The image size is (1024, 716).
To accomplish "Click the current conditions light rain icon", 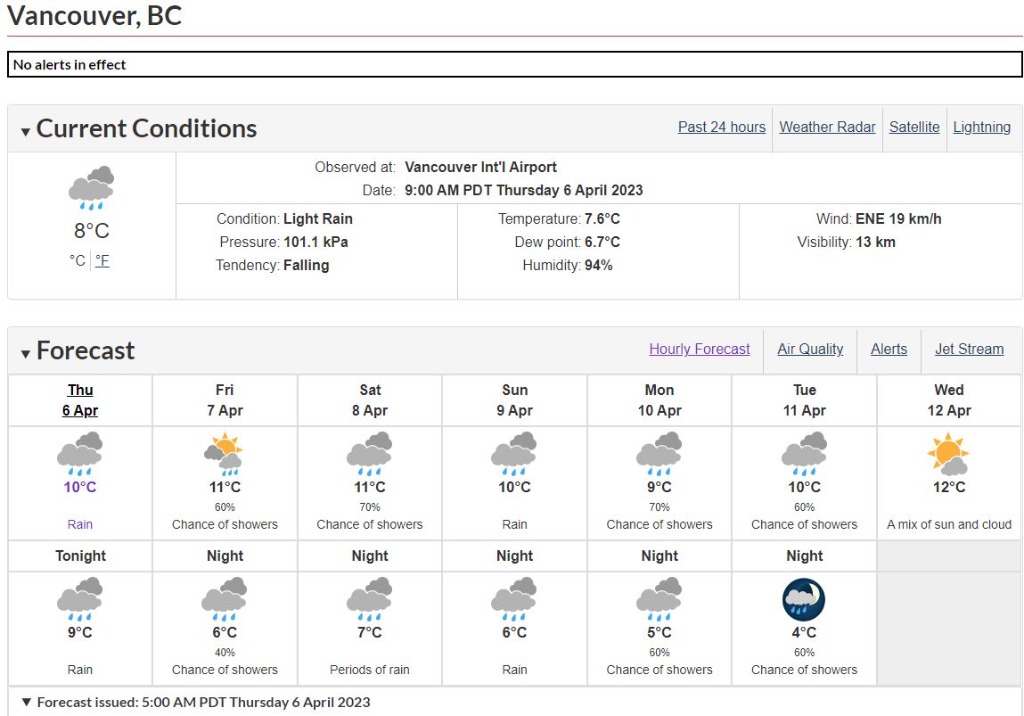I will [91, 188].
